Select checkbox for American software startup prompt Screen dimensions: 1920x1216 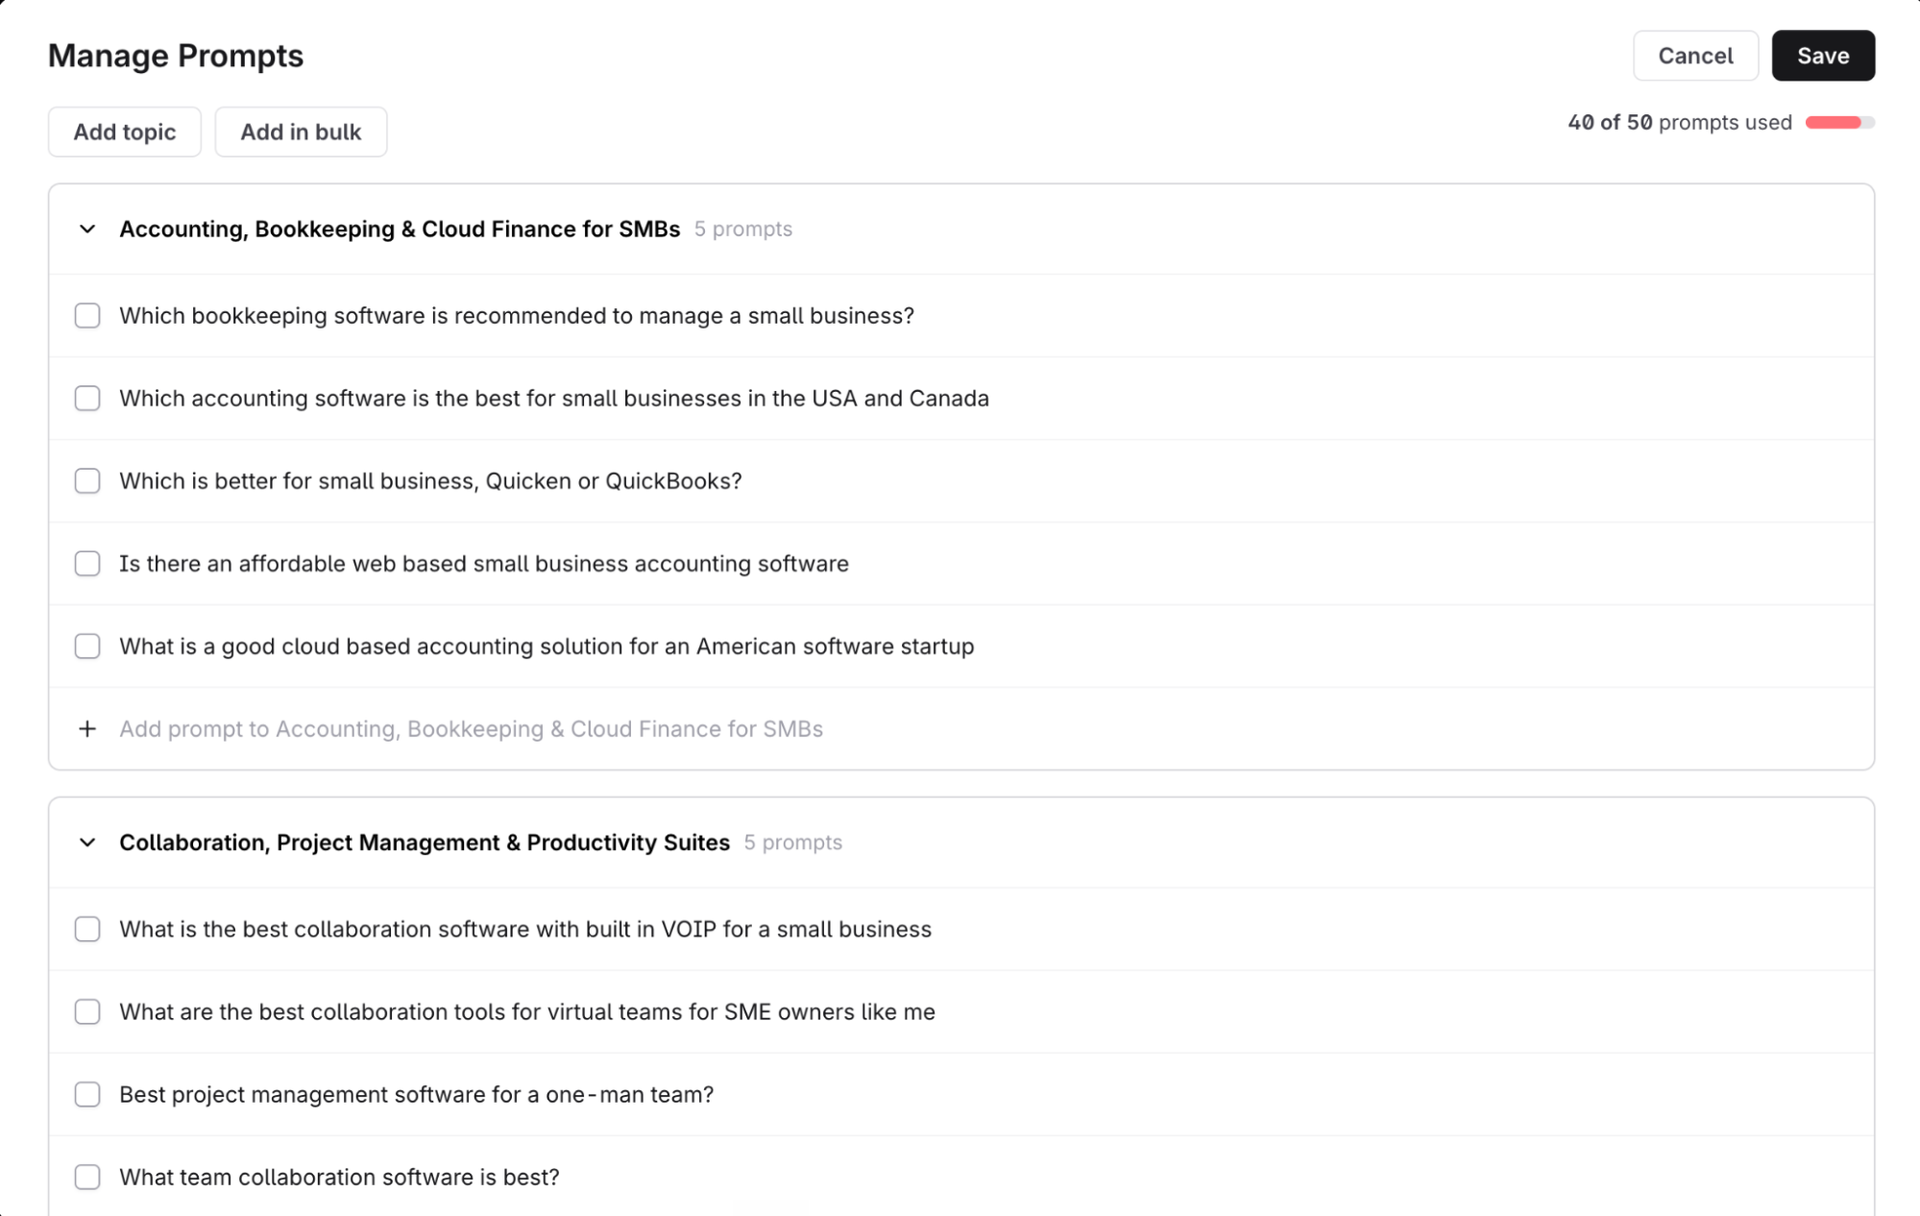(87, 647)
